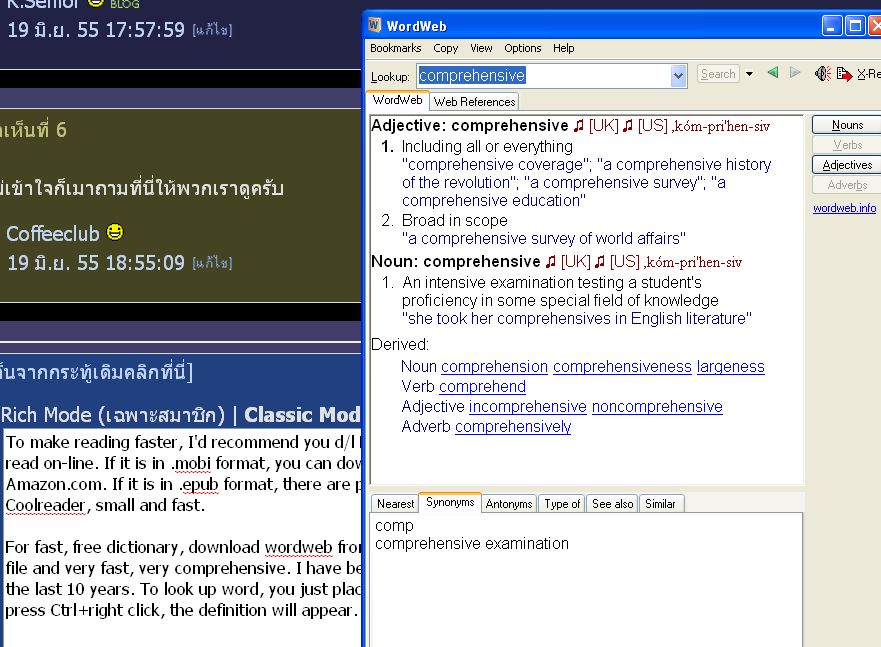This screenshot has height=647, width=881.
Task: Open the Copy menu
Action: 446,48
